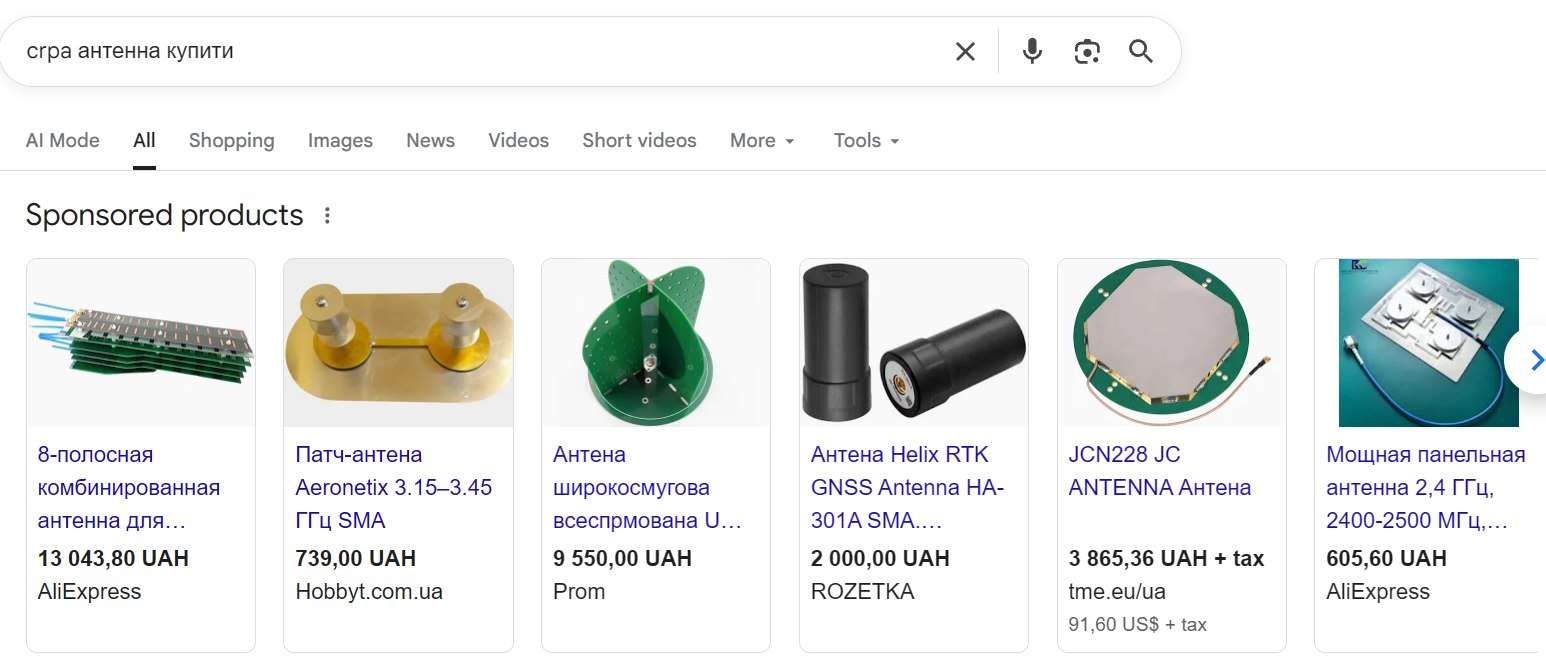Open the News tab
Screen dimensions: 1546x667
pyautogui.click(x=430, y=141)
